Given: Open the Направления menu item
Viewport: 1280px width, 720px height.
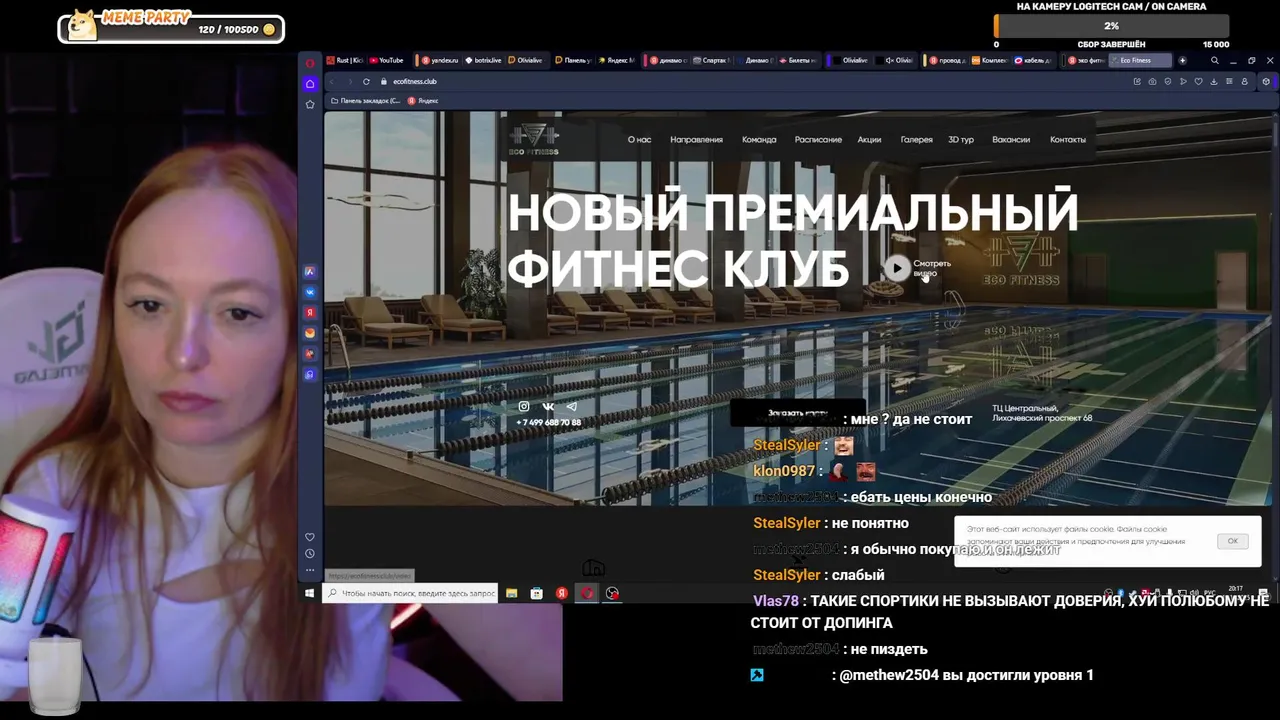Looking at the screenshot, I should tap(696, 139).
